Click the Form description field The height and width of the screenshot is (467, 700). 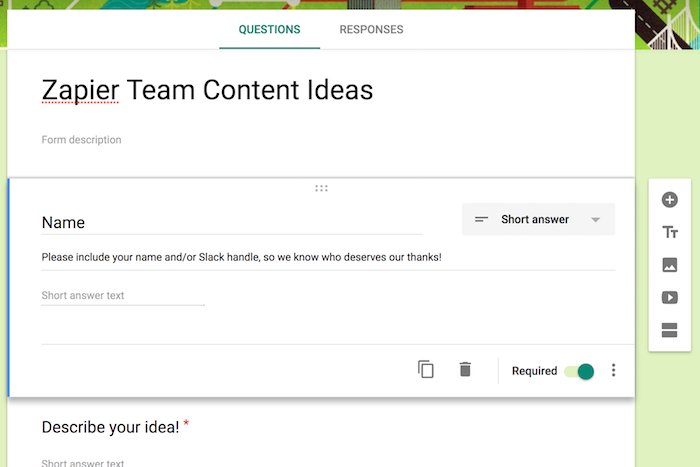coord(81,140)
